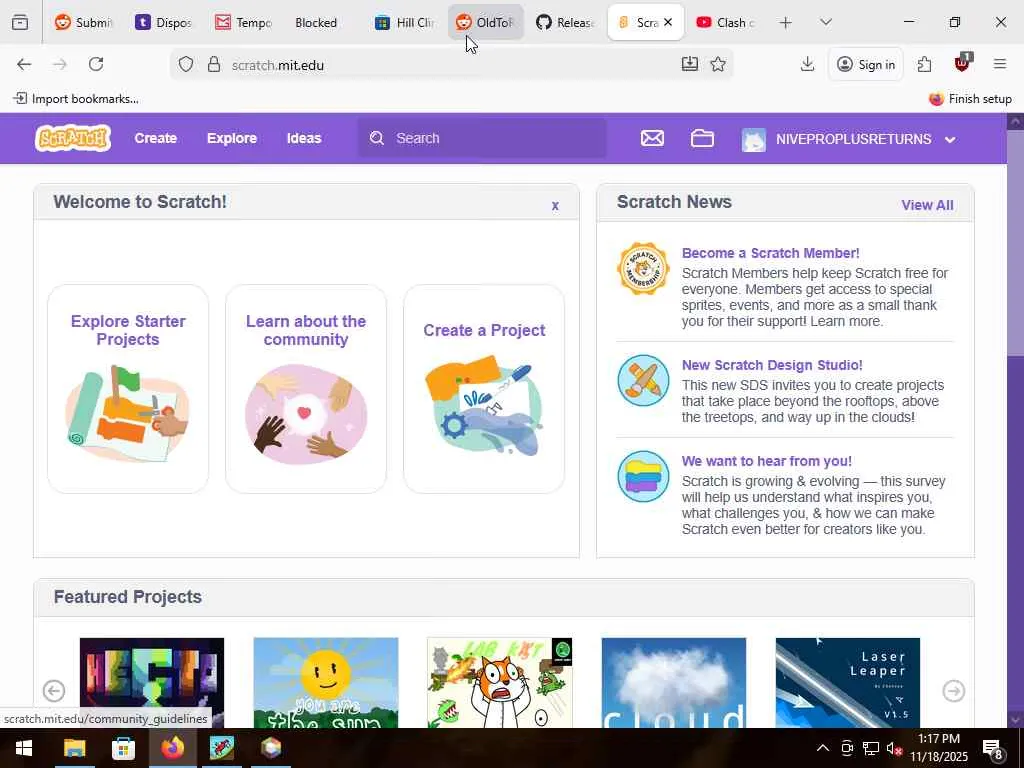The width and height of the screenshot is (1024, 768).
Task: Show hidden system tray icons
Action: pyautogui.click(x=823, y=748)
